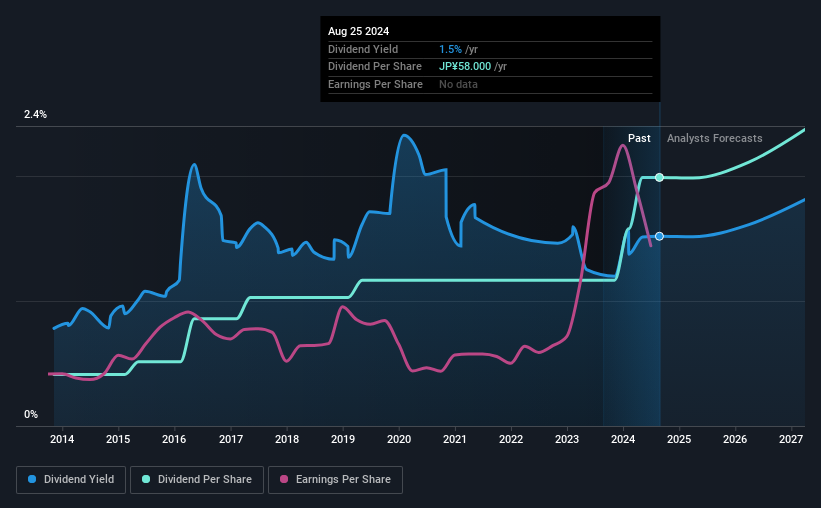Select the teal dividend per share data point marker
This screenshot has height=508, width=821.
point(659,178)
